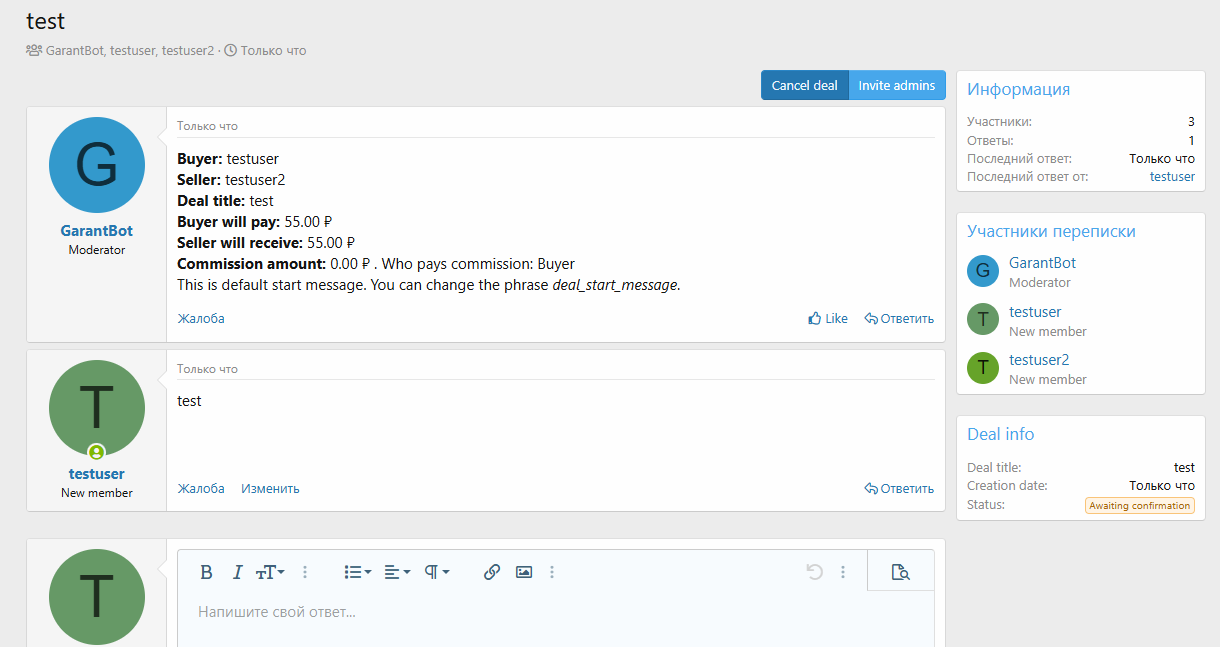
Task: Open testuser2 profile in participants list
Action: 1039,360
